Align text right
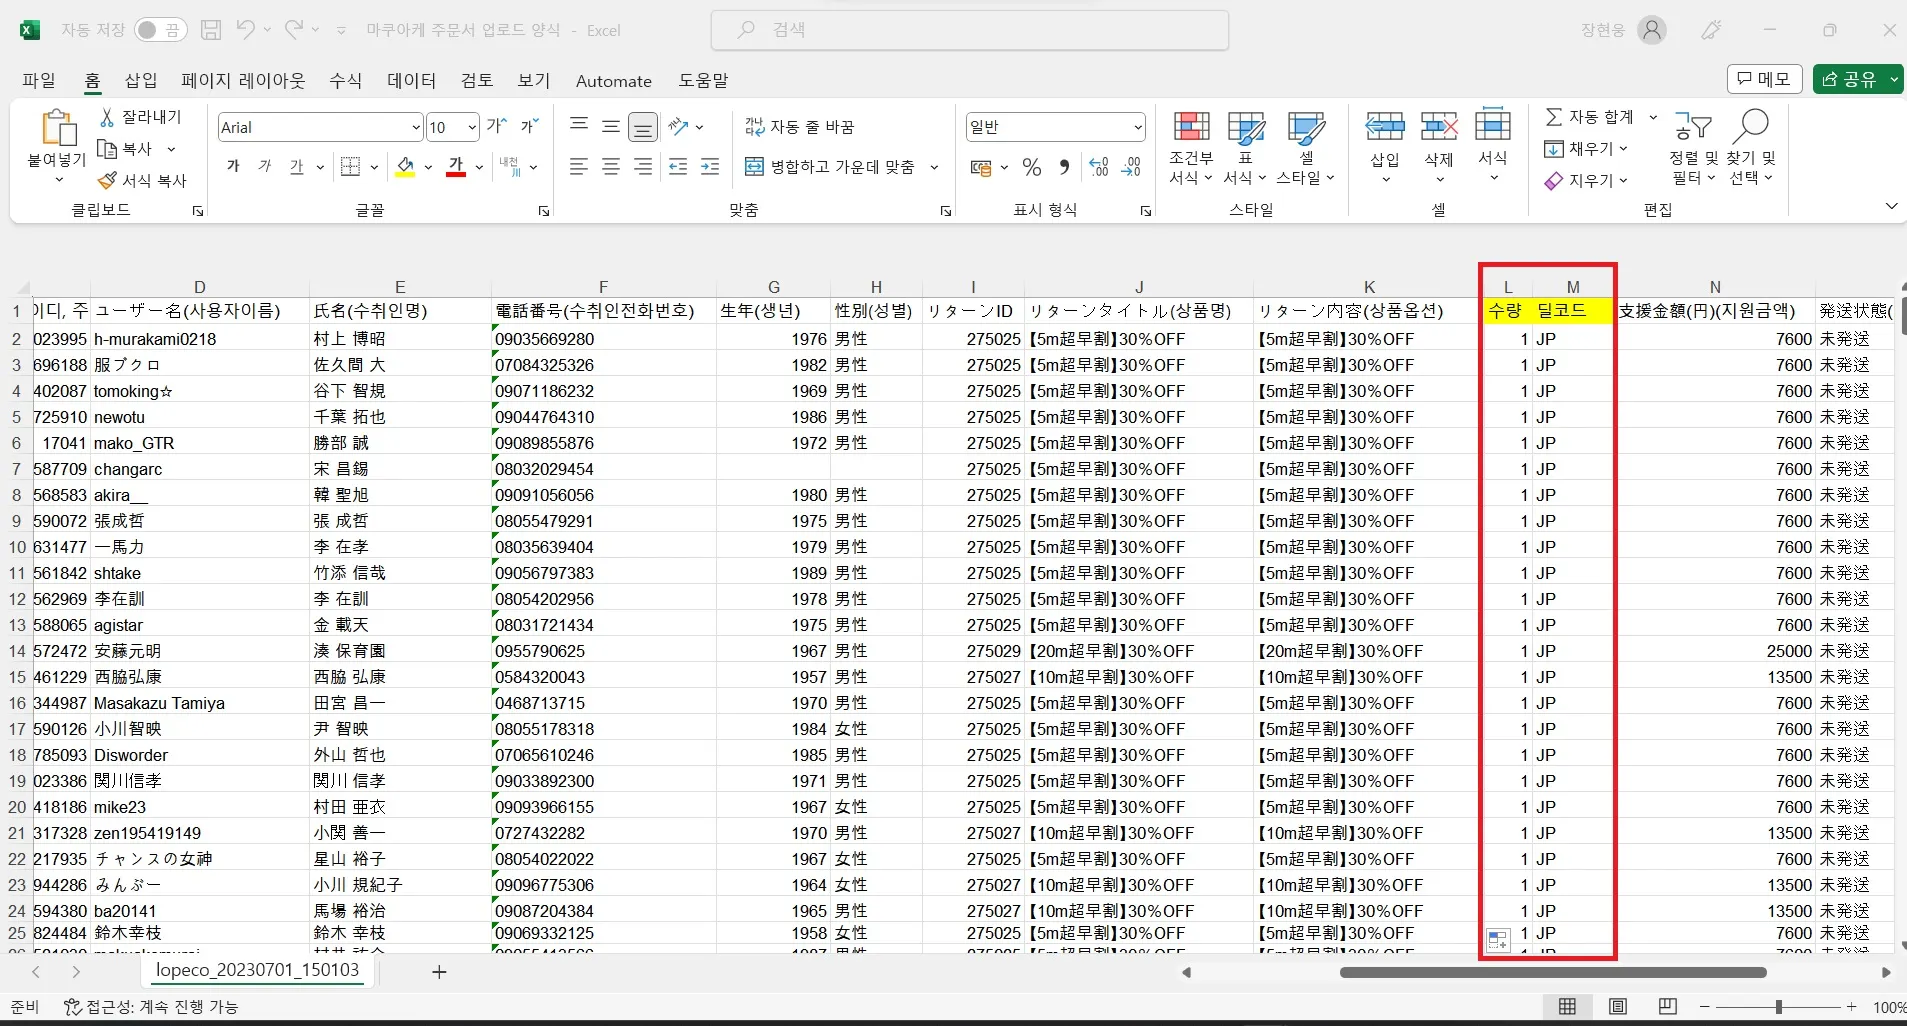The image size is (1907, 1026). (643, 167)
